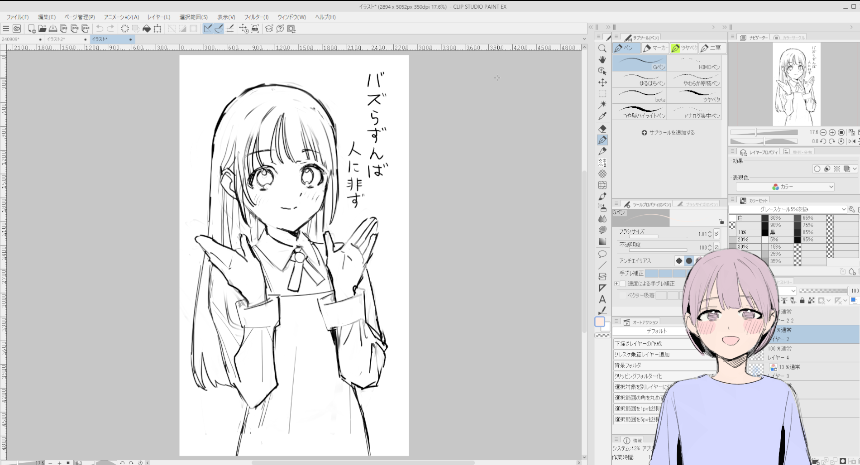860x465 pixels.
Task: Open the グレースケール color set dropdown
Action: click(x=788, y=209)
